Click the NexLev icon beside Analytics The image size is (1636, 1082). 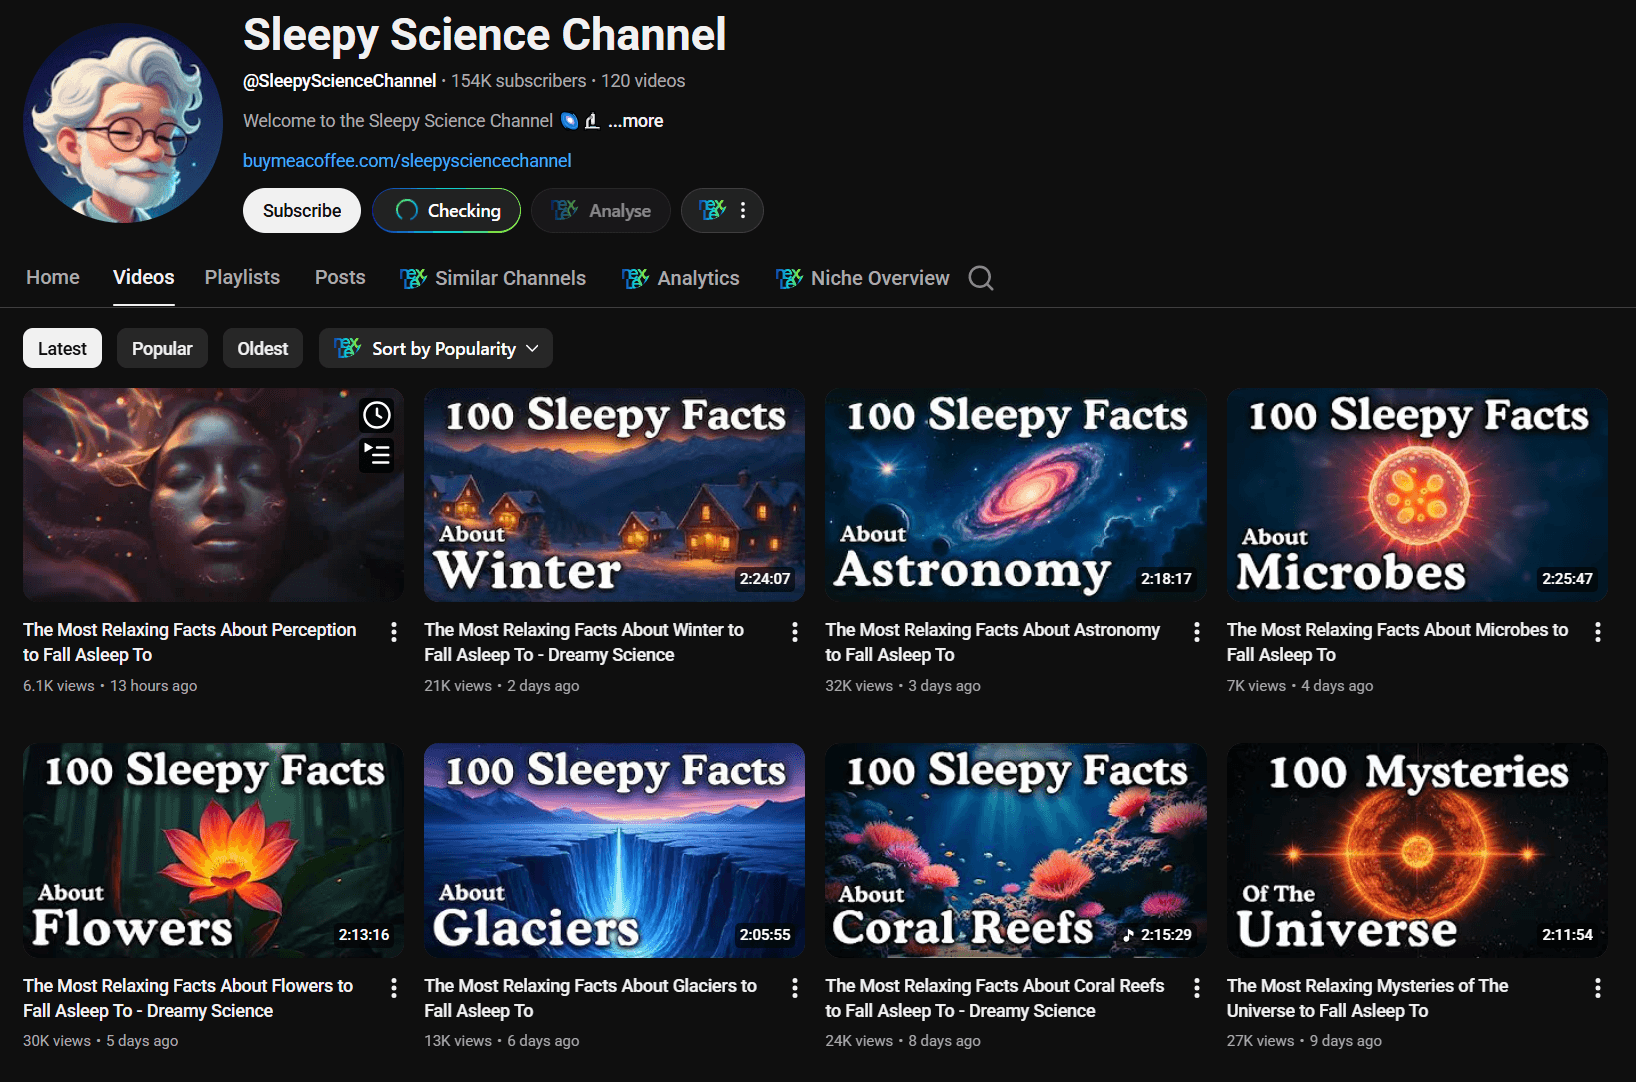633,278
